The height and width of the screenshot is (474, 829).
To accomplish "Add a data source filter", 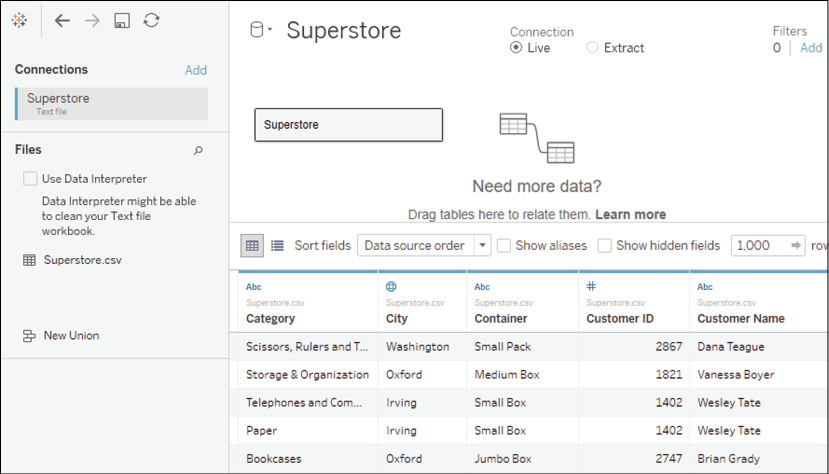I will tap(811, 48).
